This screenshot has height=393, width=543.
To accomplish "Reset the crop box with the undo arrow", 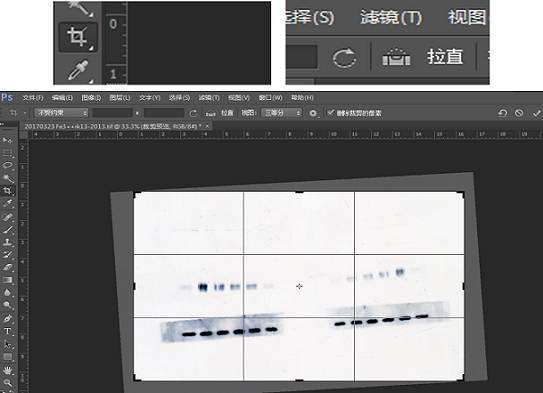I will (x=502, y=113).
